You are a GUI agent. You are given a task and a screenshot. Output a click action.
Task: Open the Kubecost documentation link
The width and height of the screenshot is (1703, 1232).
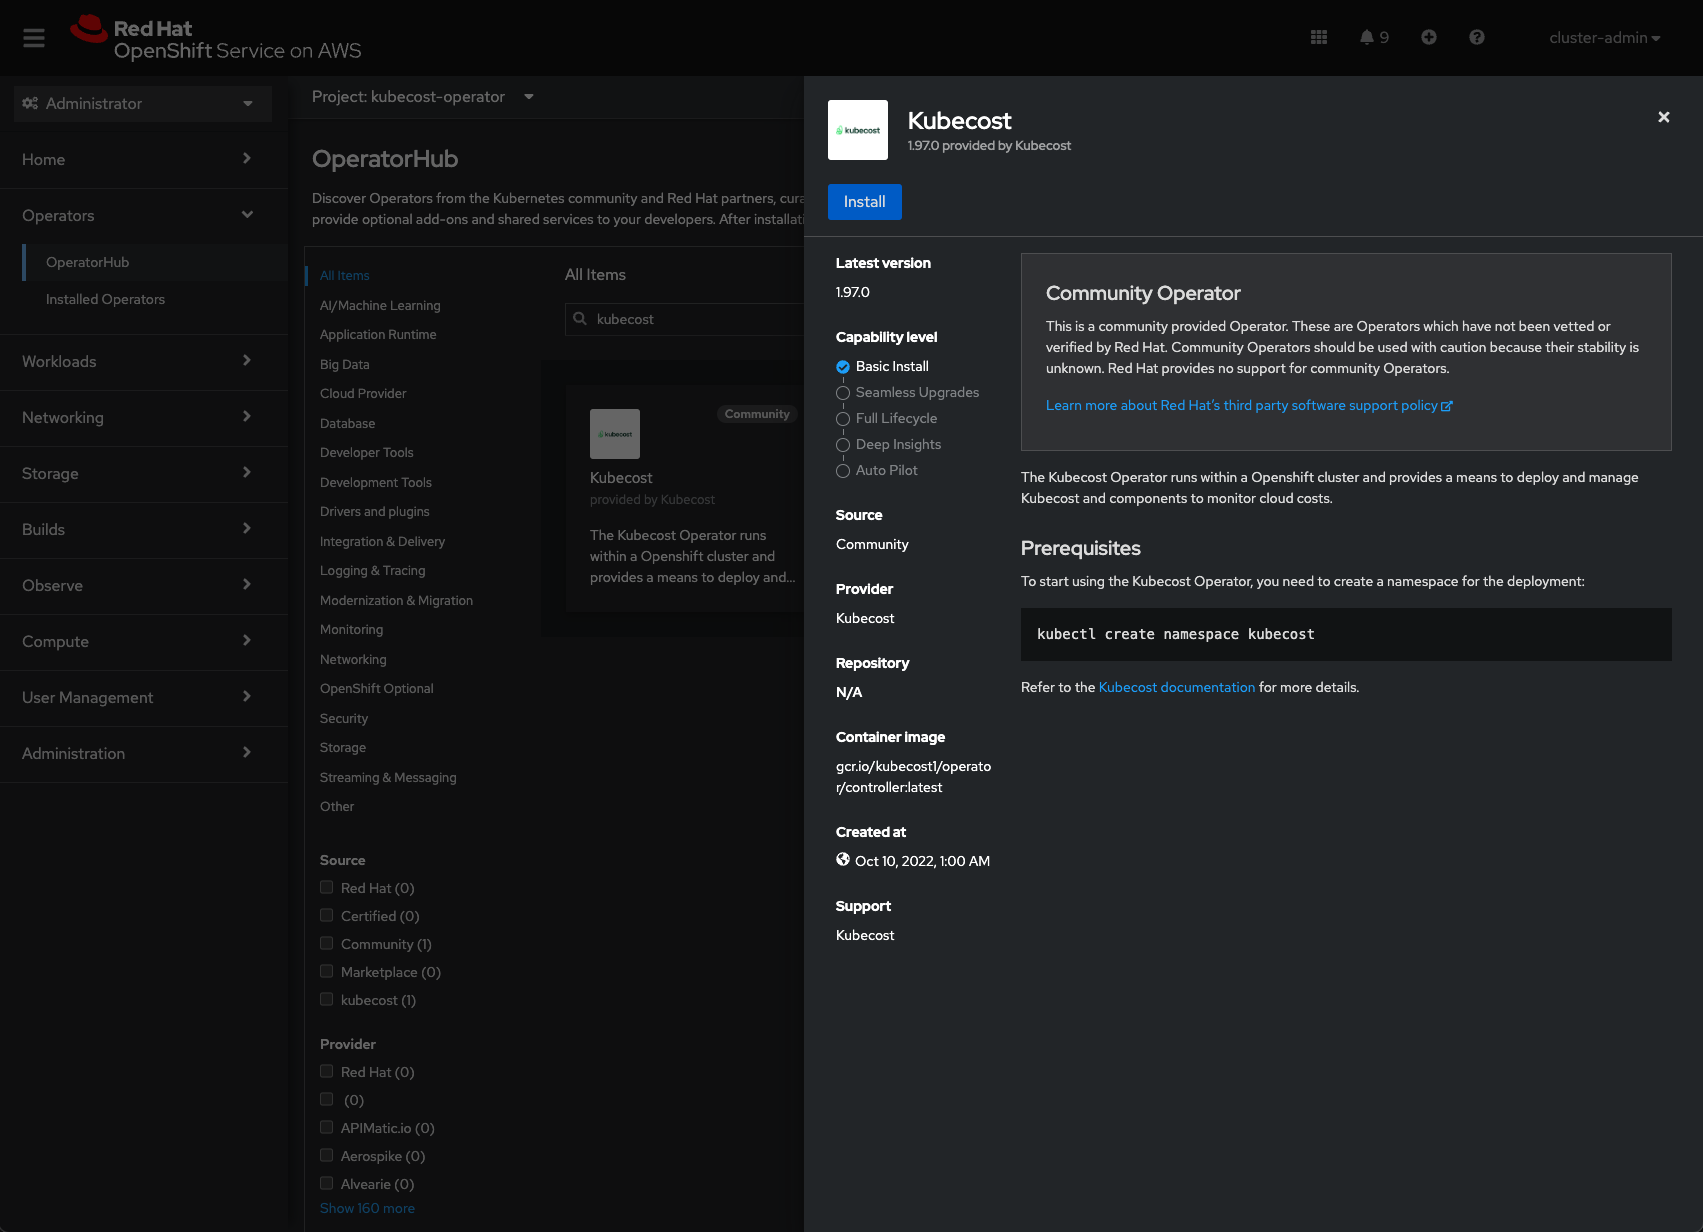[1177, 687]
